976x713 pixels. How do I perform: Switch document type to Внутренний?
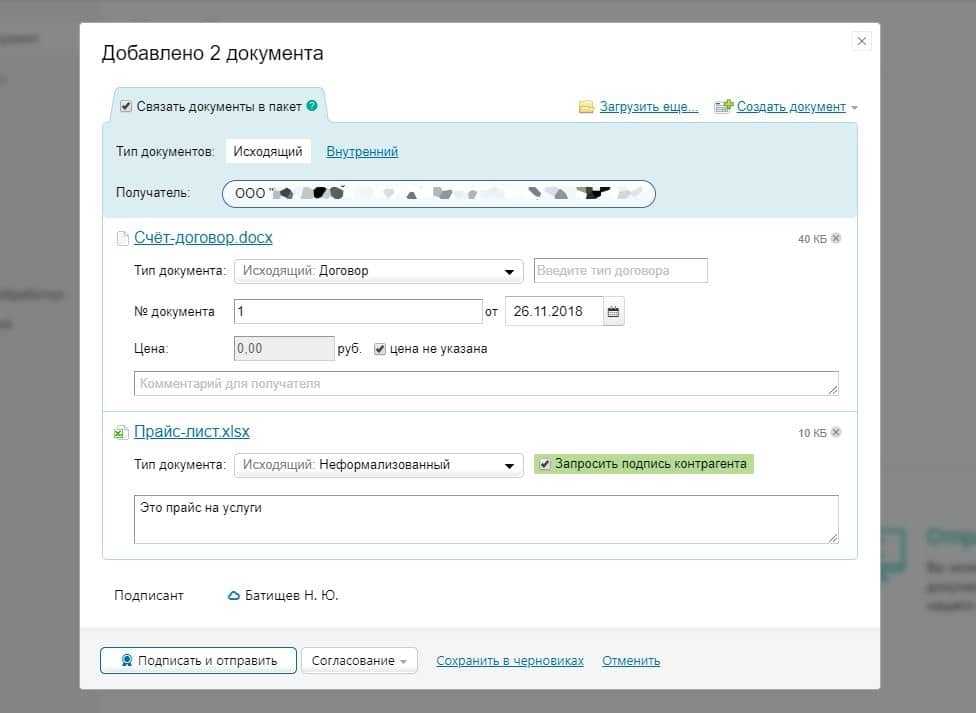362,152
